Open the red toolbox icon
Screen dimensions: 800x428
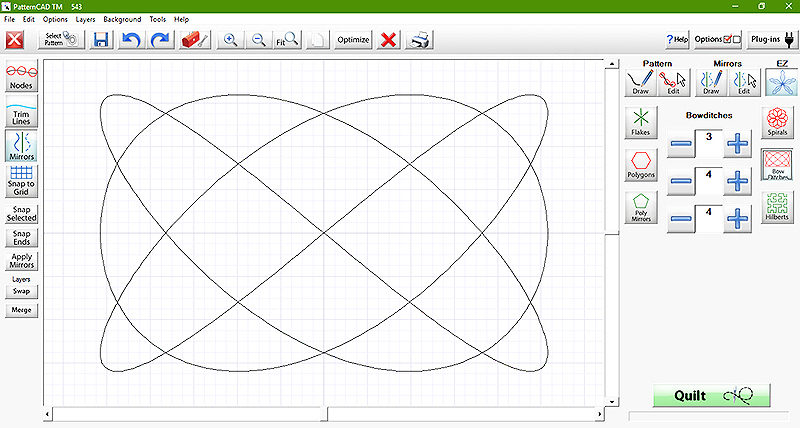(x=192, y=40)
